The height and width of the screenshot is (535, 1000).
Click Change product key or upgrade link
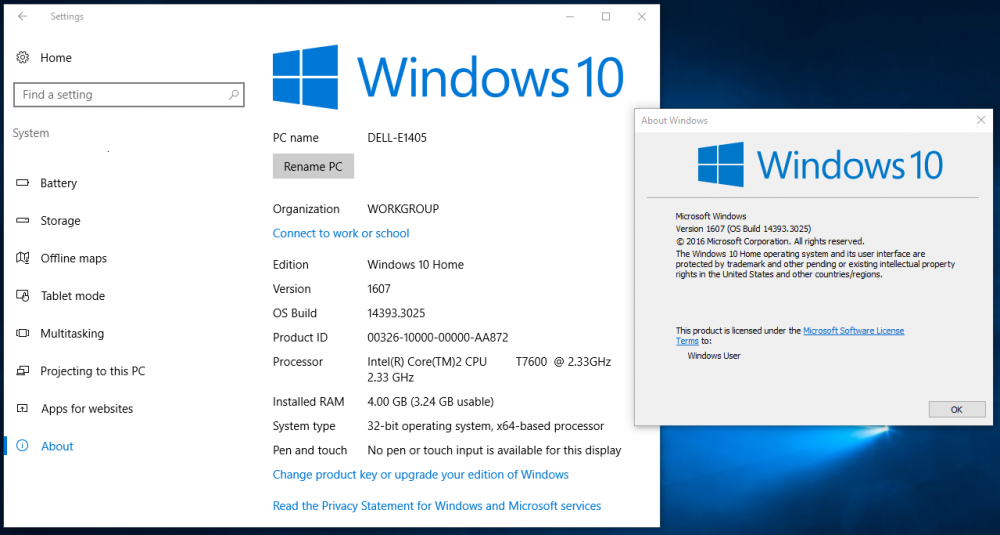click(420, 474)
